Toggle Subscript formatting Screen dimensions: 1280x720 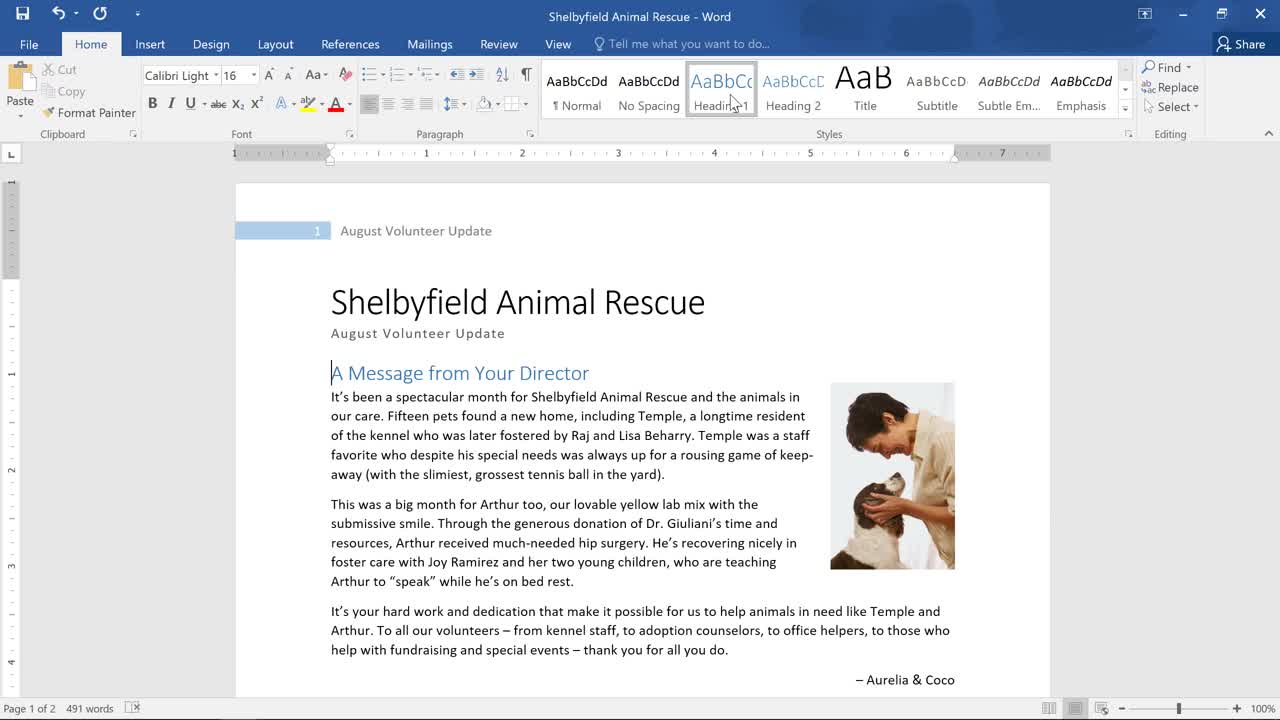pos(238,104)
